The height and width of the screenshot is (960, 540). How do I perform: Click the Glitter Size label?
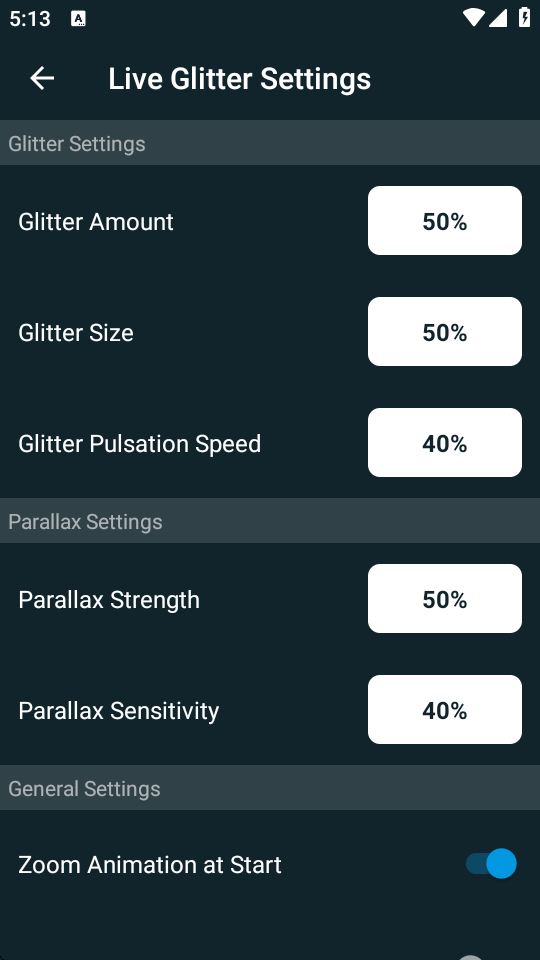coord(76,332)
